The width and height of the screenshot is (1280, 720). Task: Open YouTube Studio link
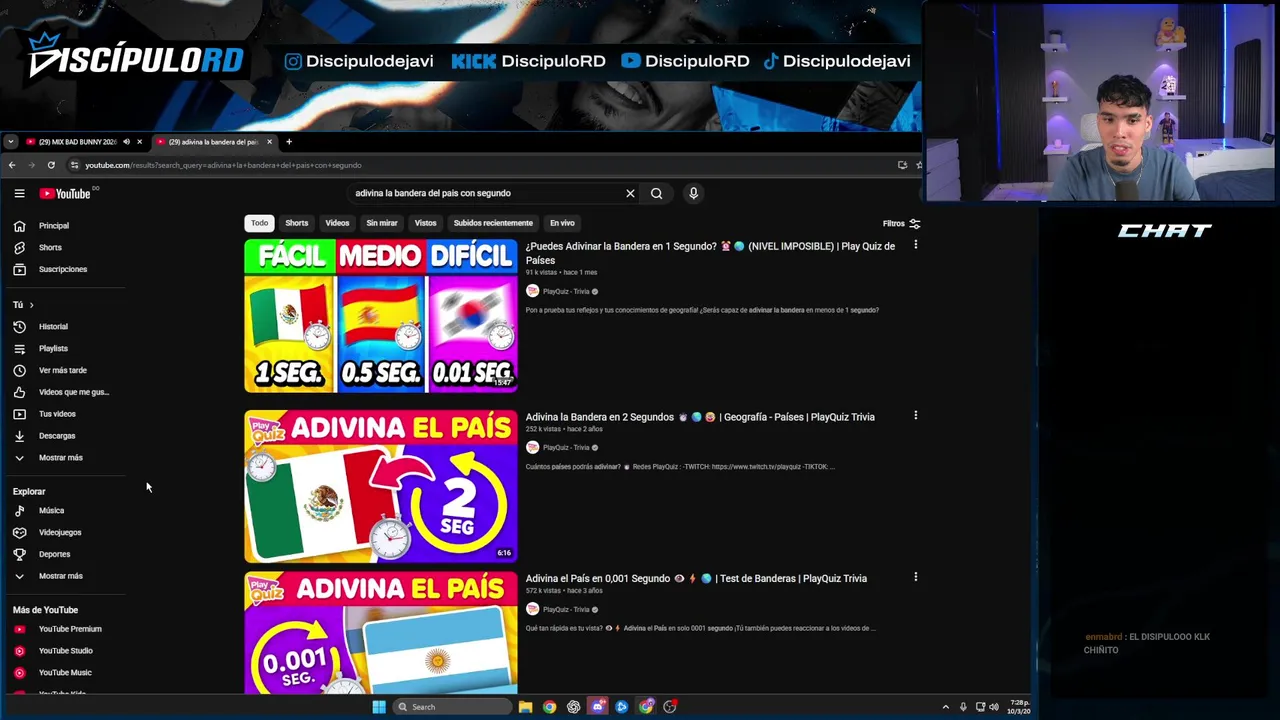[x=66, y=651]
